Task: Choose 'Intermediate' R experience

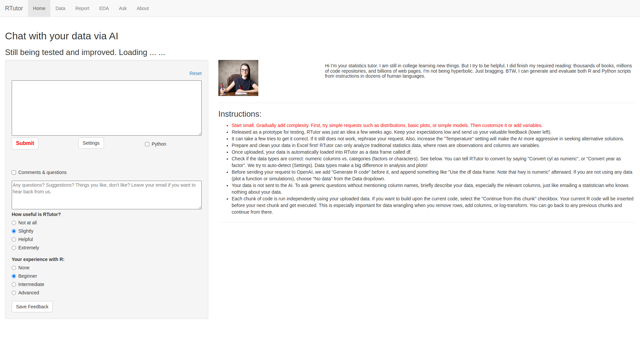Action: tap(14, 284)
